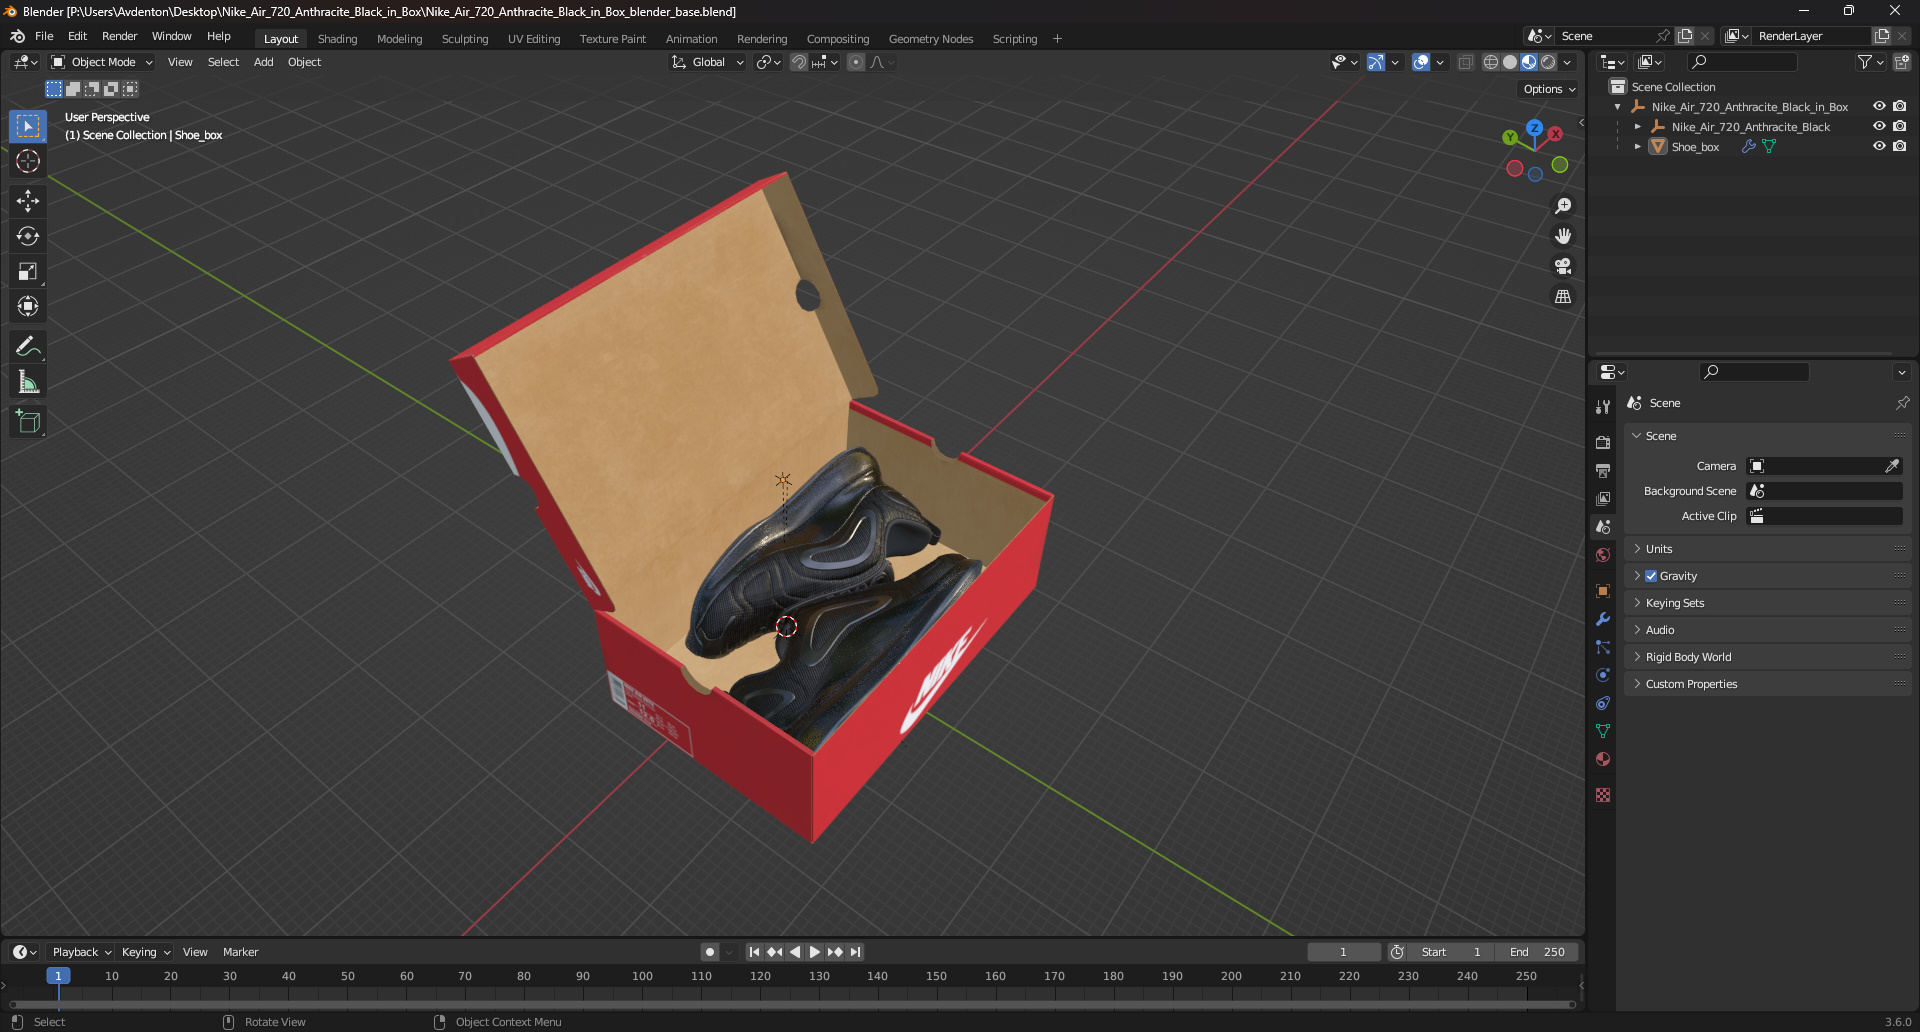Activate the Transform tool
Screen dimensions: 1920x1032
point(28,306)
